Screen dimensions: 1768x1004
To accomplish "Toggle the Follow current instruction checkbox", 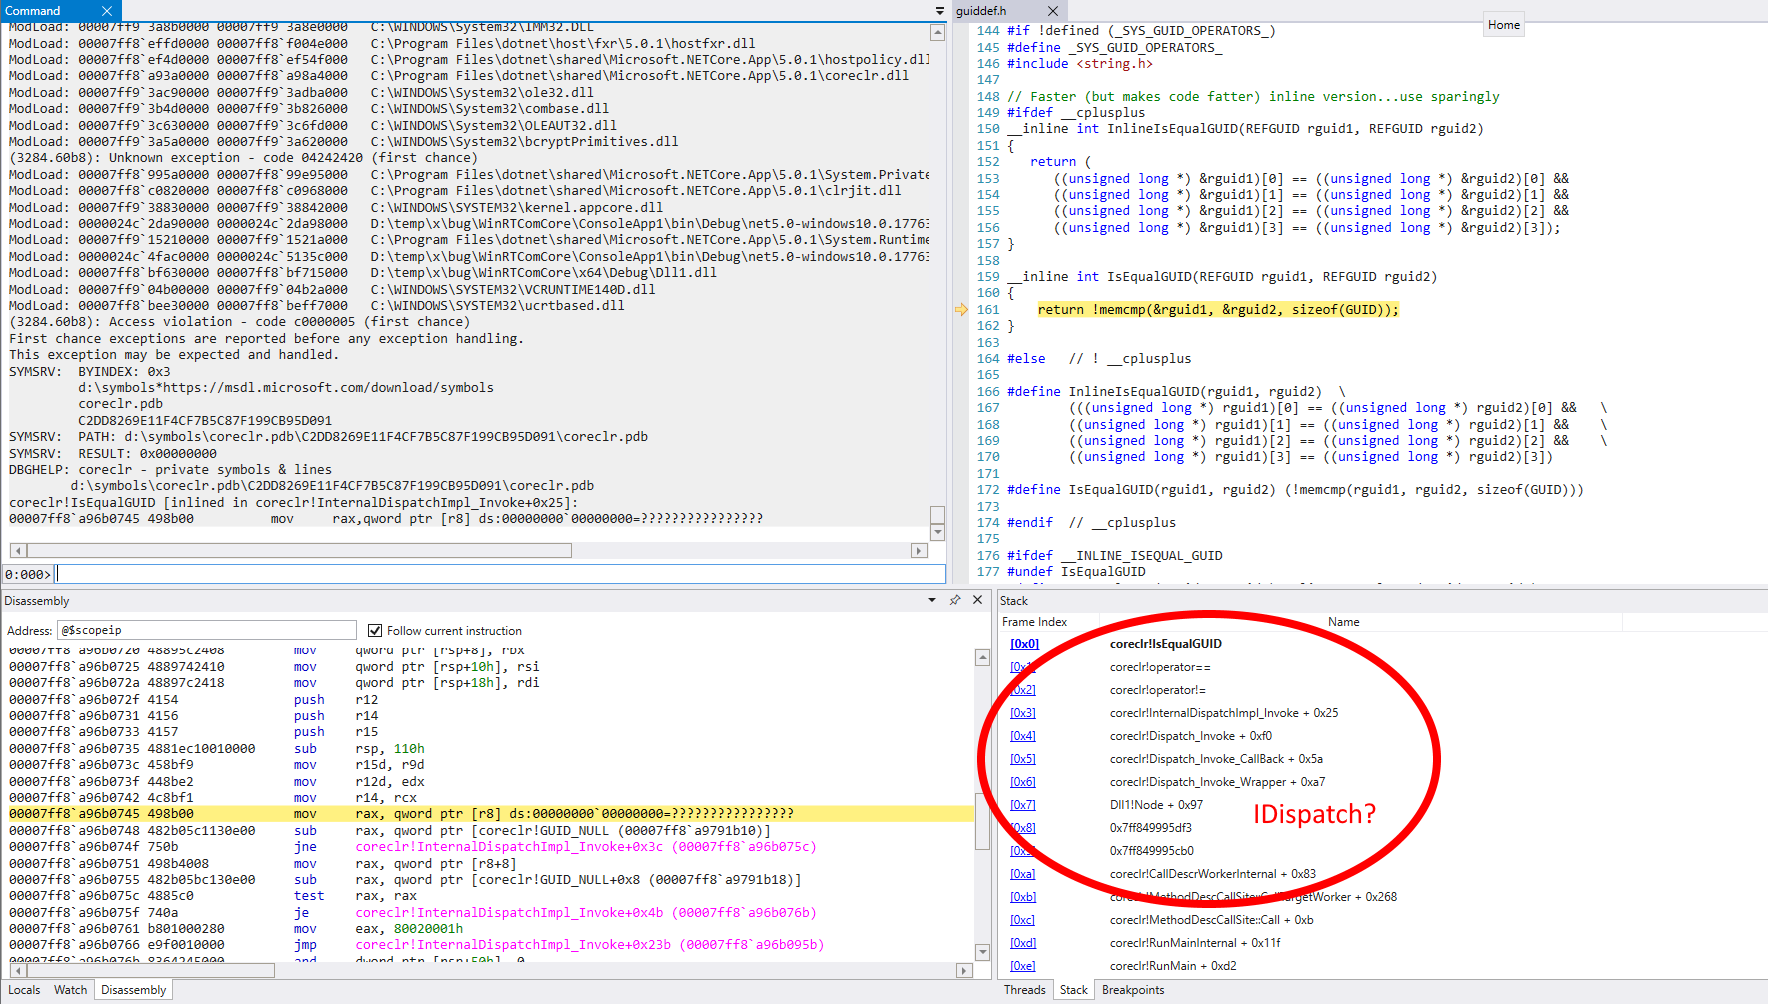I will pos(375,630).
